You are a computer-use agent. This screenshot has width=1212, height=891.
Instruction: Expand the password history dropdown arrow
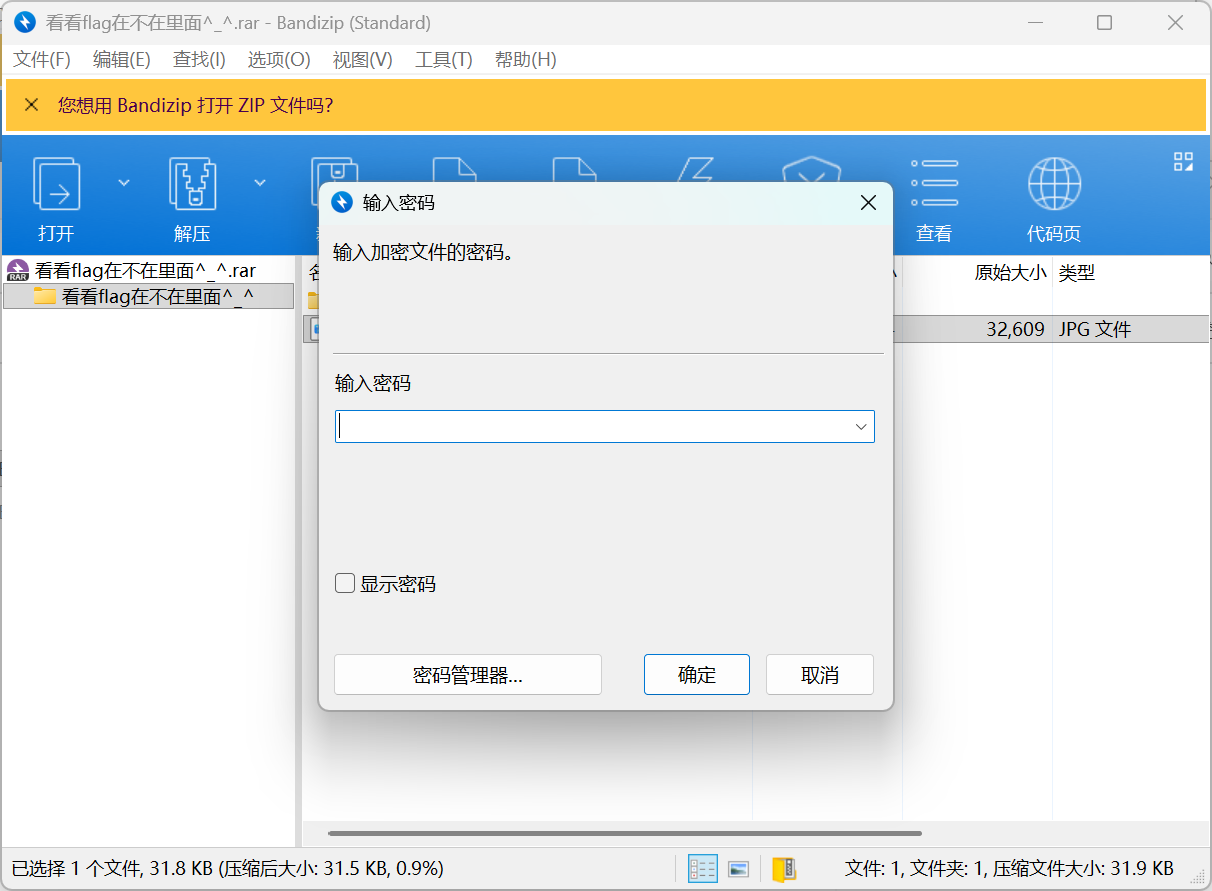pos(860,427)
